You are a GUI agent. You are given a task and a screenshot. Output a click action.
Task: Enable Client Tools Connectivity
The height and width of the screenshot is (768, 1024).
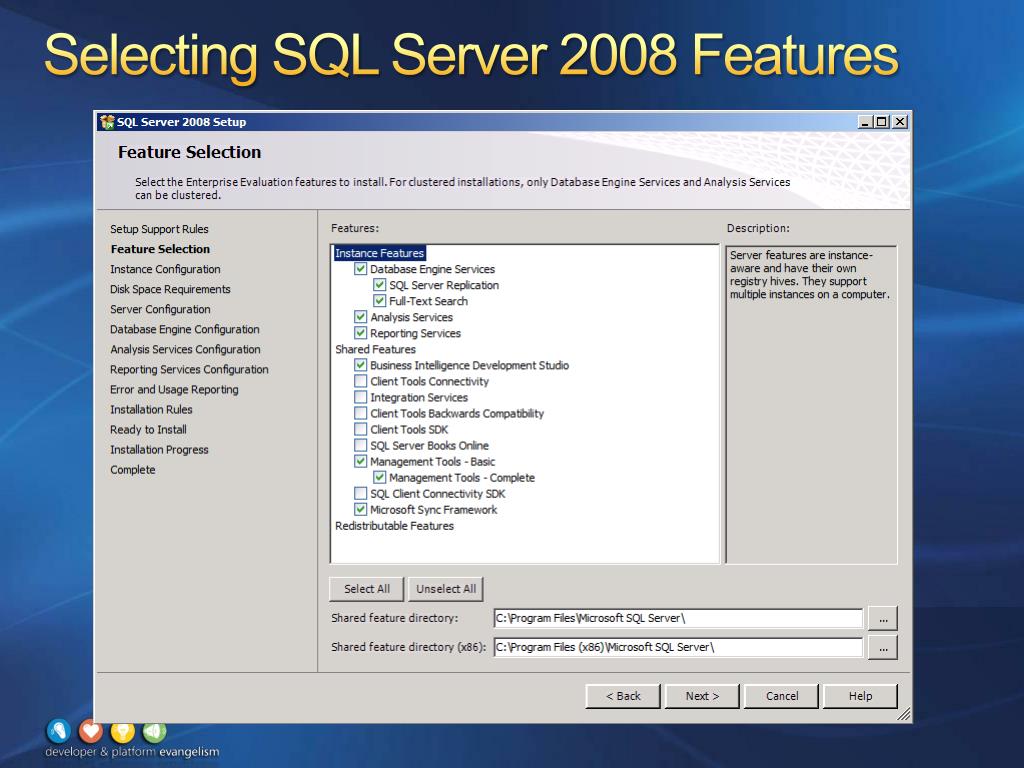[x=360, y=381]
